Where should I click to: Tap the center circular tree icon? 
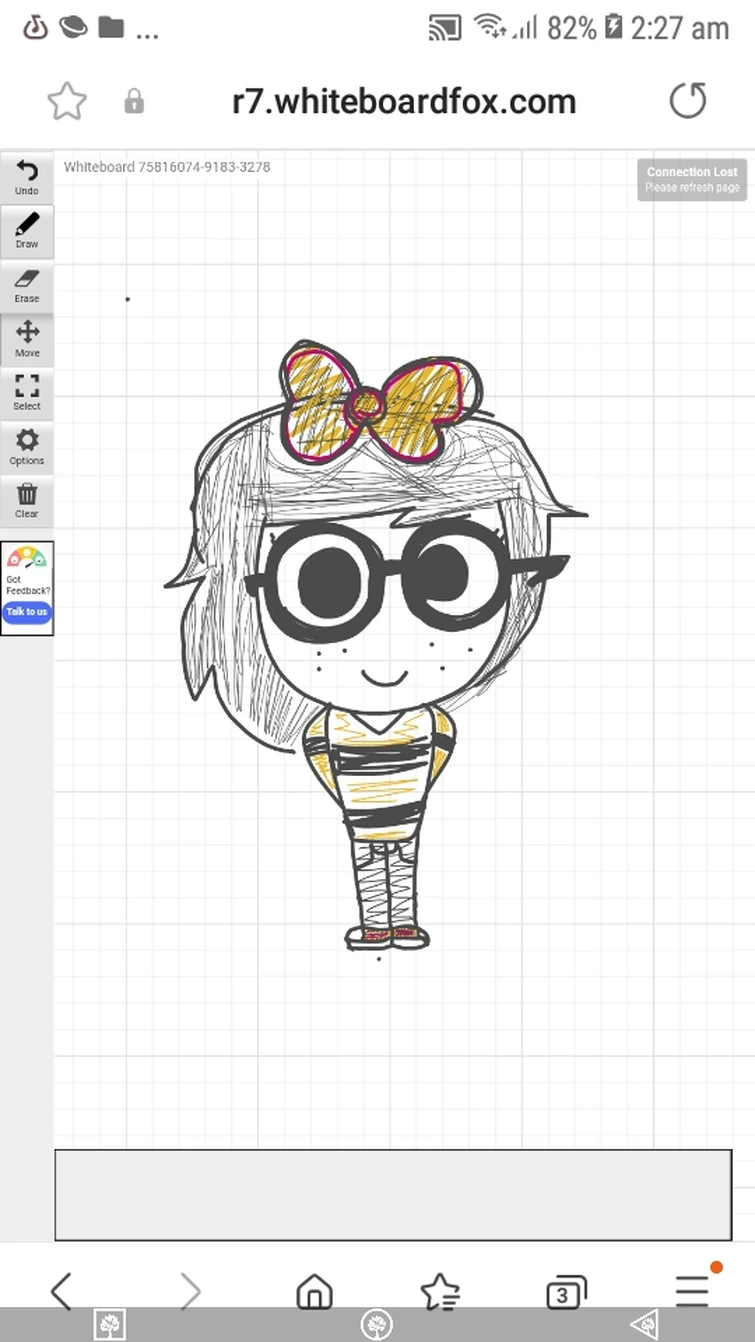[376, 1325]
